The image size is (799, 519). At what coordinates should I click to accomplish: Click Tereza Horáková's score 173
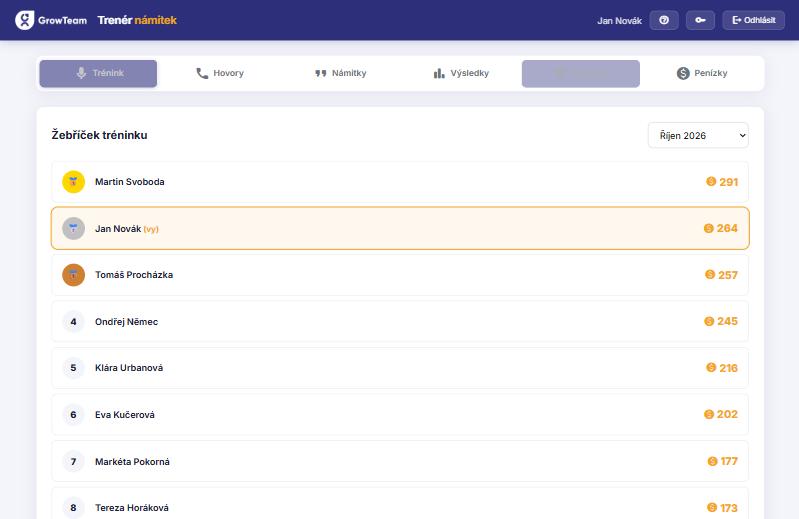point(729,508)
